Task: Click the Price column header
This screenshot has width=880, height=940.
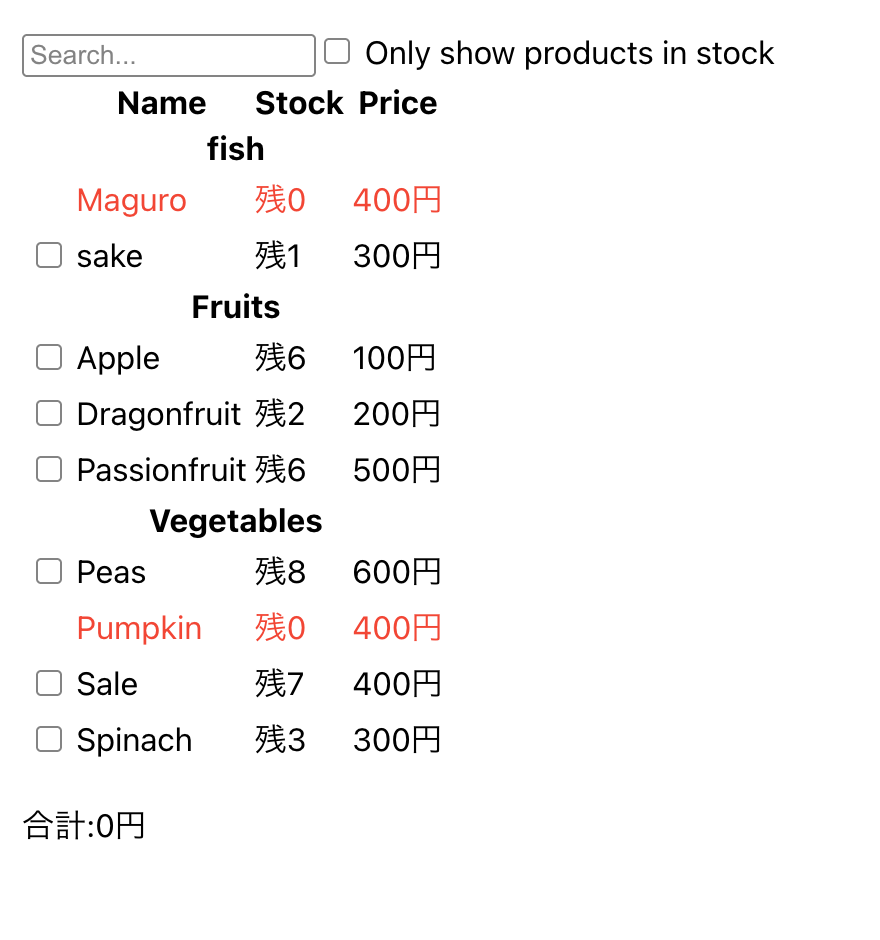Action: tap(397, 103)
